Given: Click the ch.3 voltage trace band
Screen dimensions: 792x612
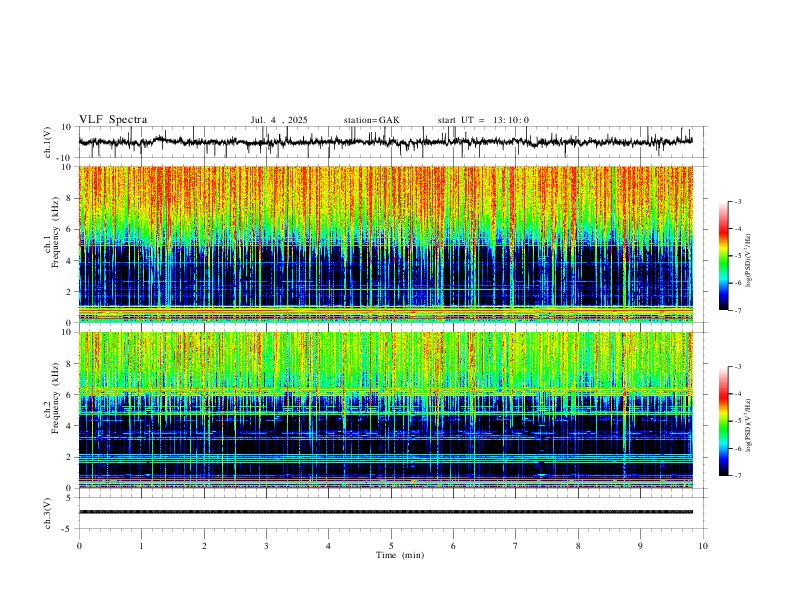Looking at the screenshot, I should 385,512.
